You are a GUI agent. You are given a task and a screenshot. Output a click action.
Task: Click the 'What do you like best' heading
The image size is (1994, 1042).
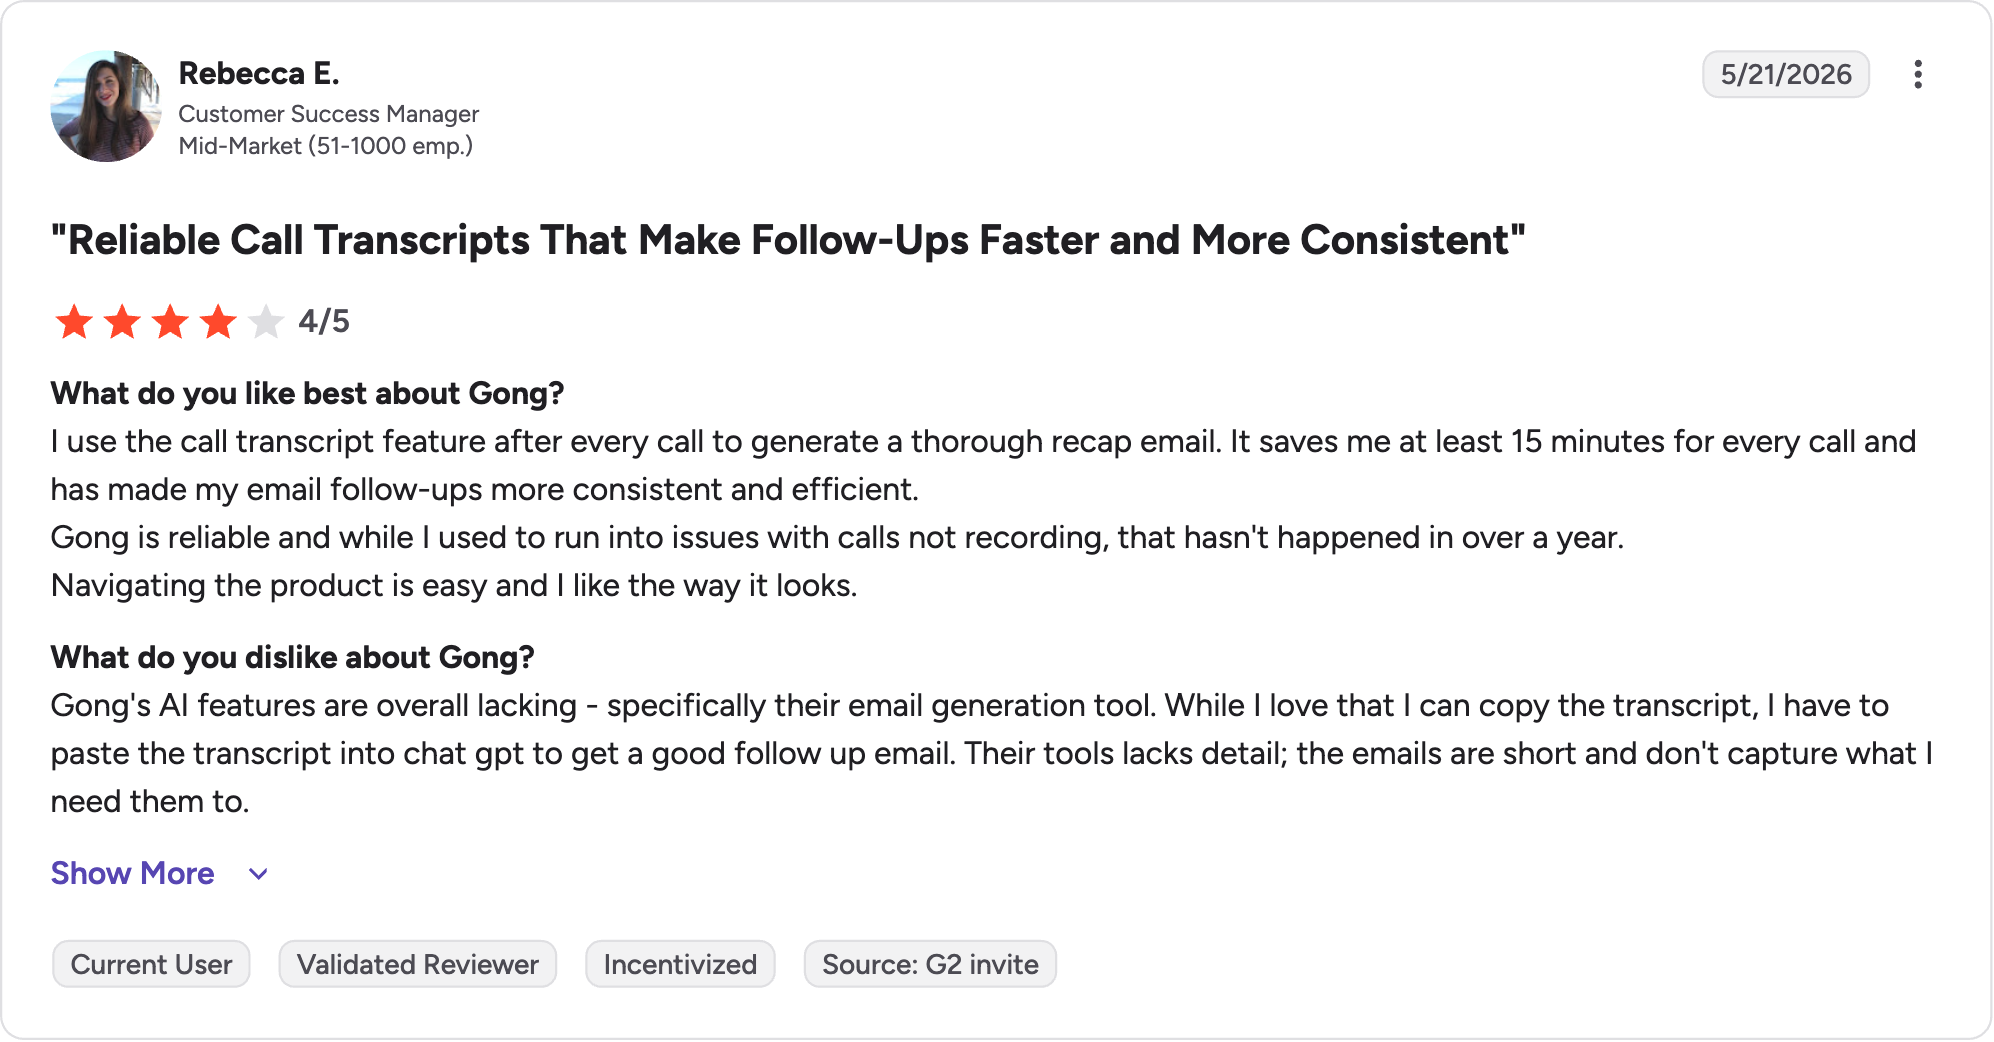[308, 393]
